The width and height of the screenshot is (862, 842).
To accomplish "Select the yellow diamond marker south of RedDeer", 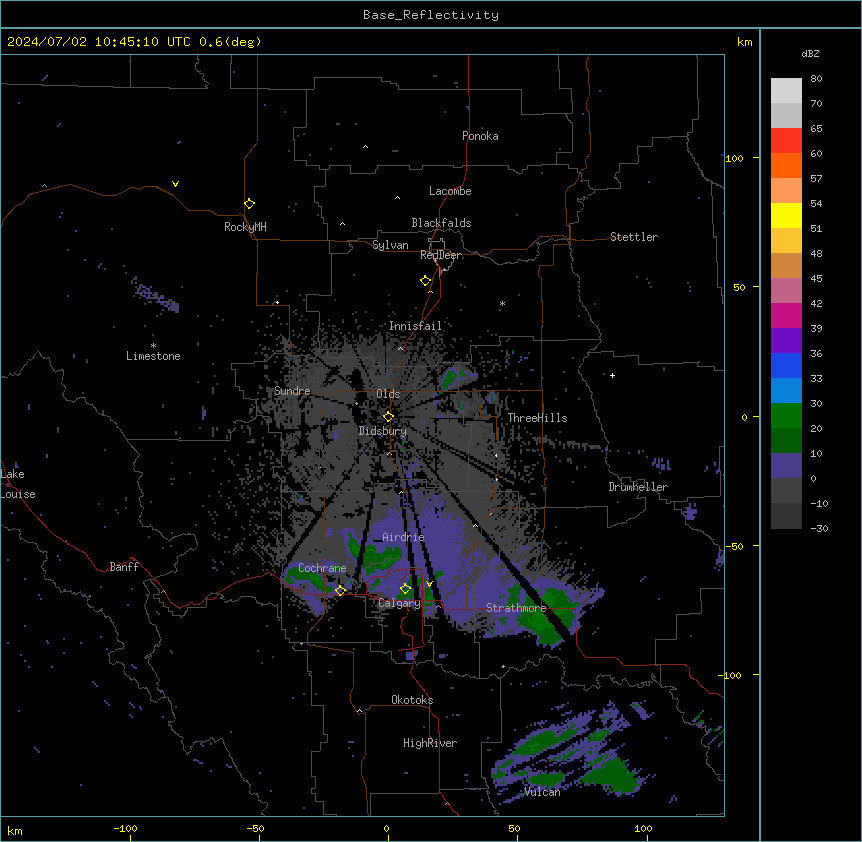I will click(426, 281).
